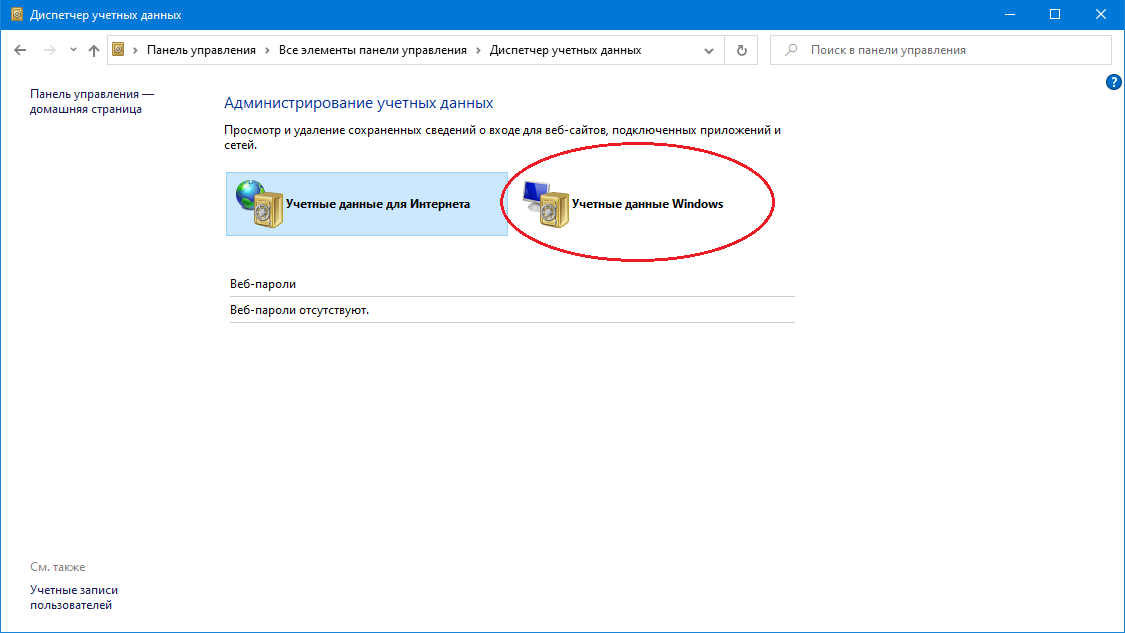
Task: Click the 'См. также' label
Action: pyautogui.click(x=57, y=567)
